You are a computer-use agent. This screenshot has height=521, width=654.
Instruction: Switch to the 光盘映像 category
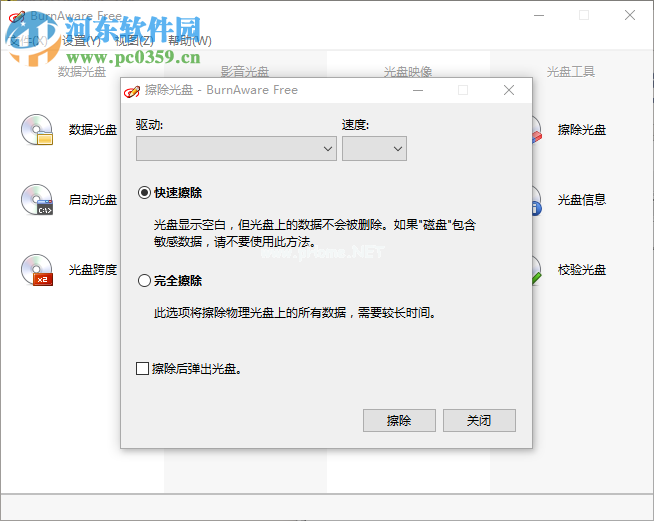pyautogui.click(x=408, y=72)
